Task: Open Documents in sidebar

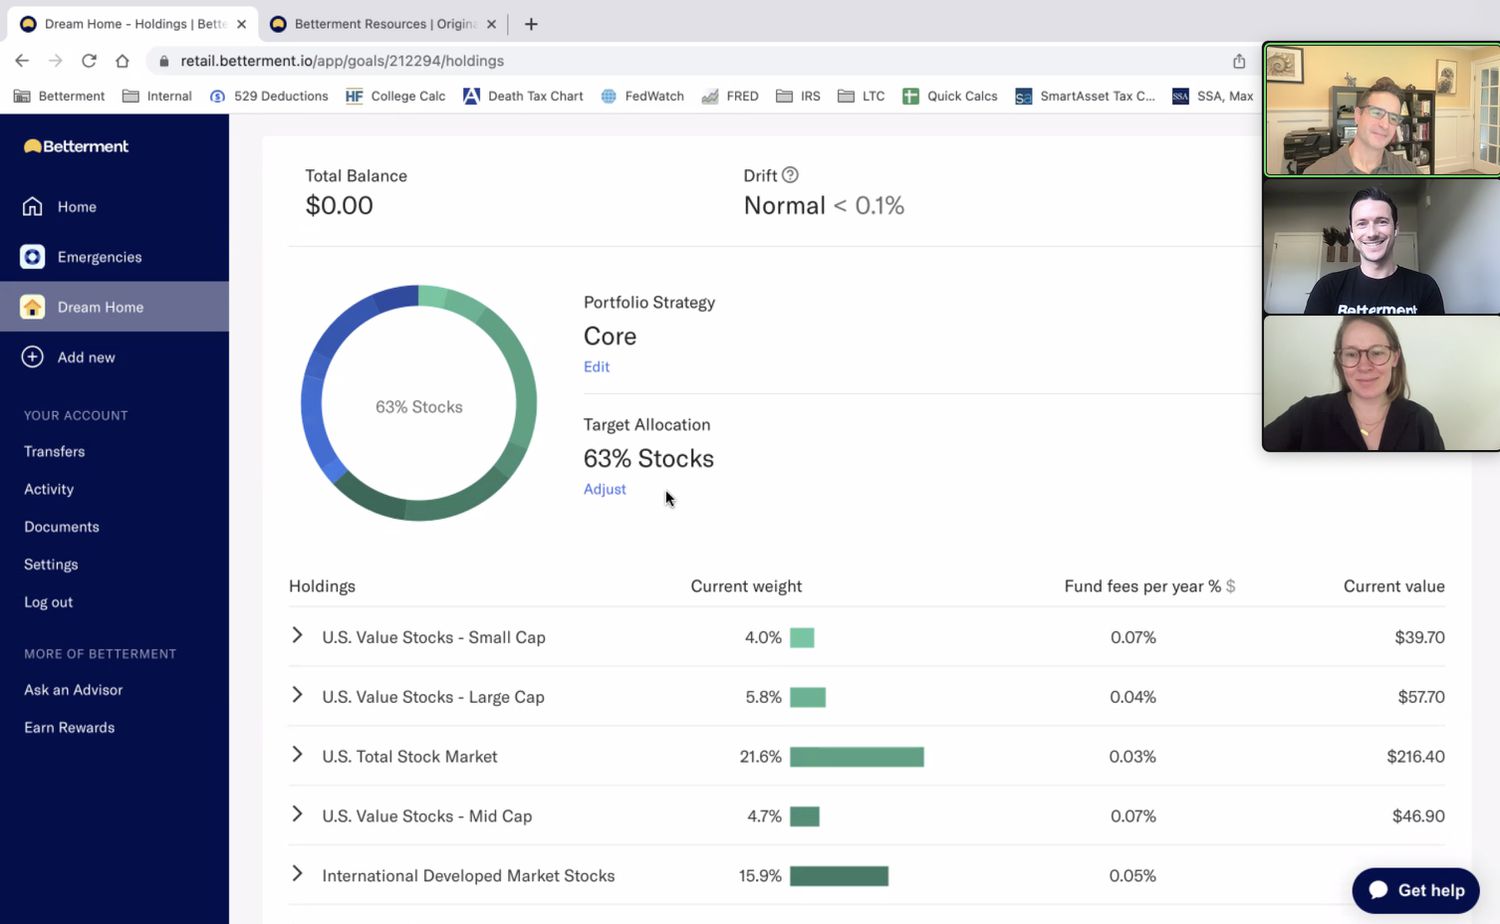Action: click(62, 527)
